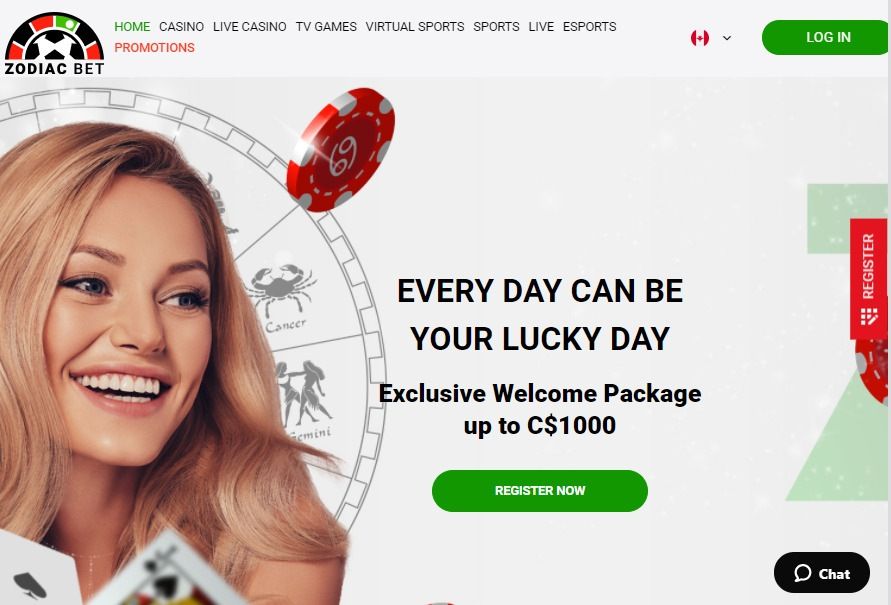891x605 pixels.
Task: Click the grid icon on Register side tab
Action: (x=869, y=316)
